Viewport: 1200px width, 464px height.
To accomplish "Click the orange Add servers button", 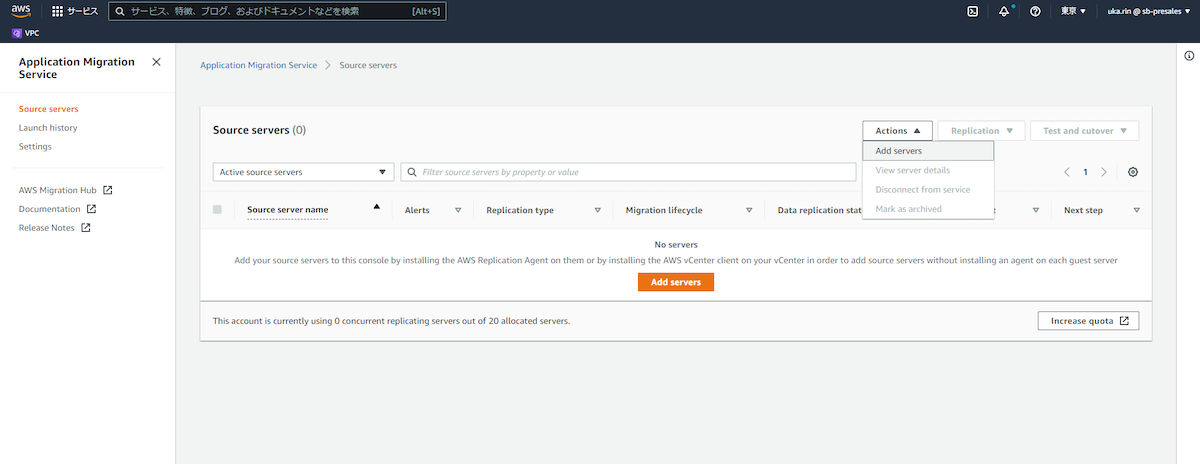I will click(675, 283).
